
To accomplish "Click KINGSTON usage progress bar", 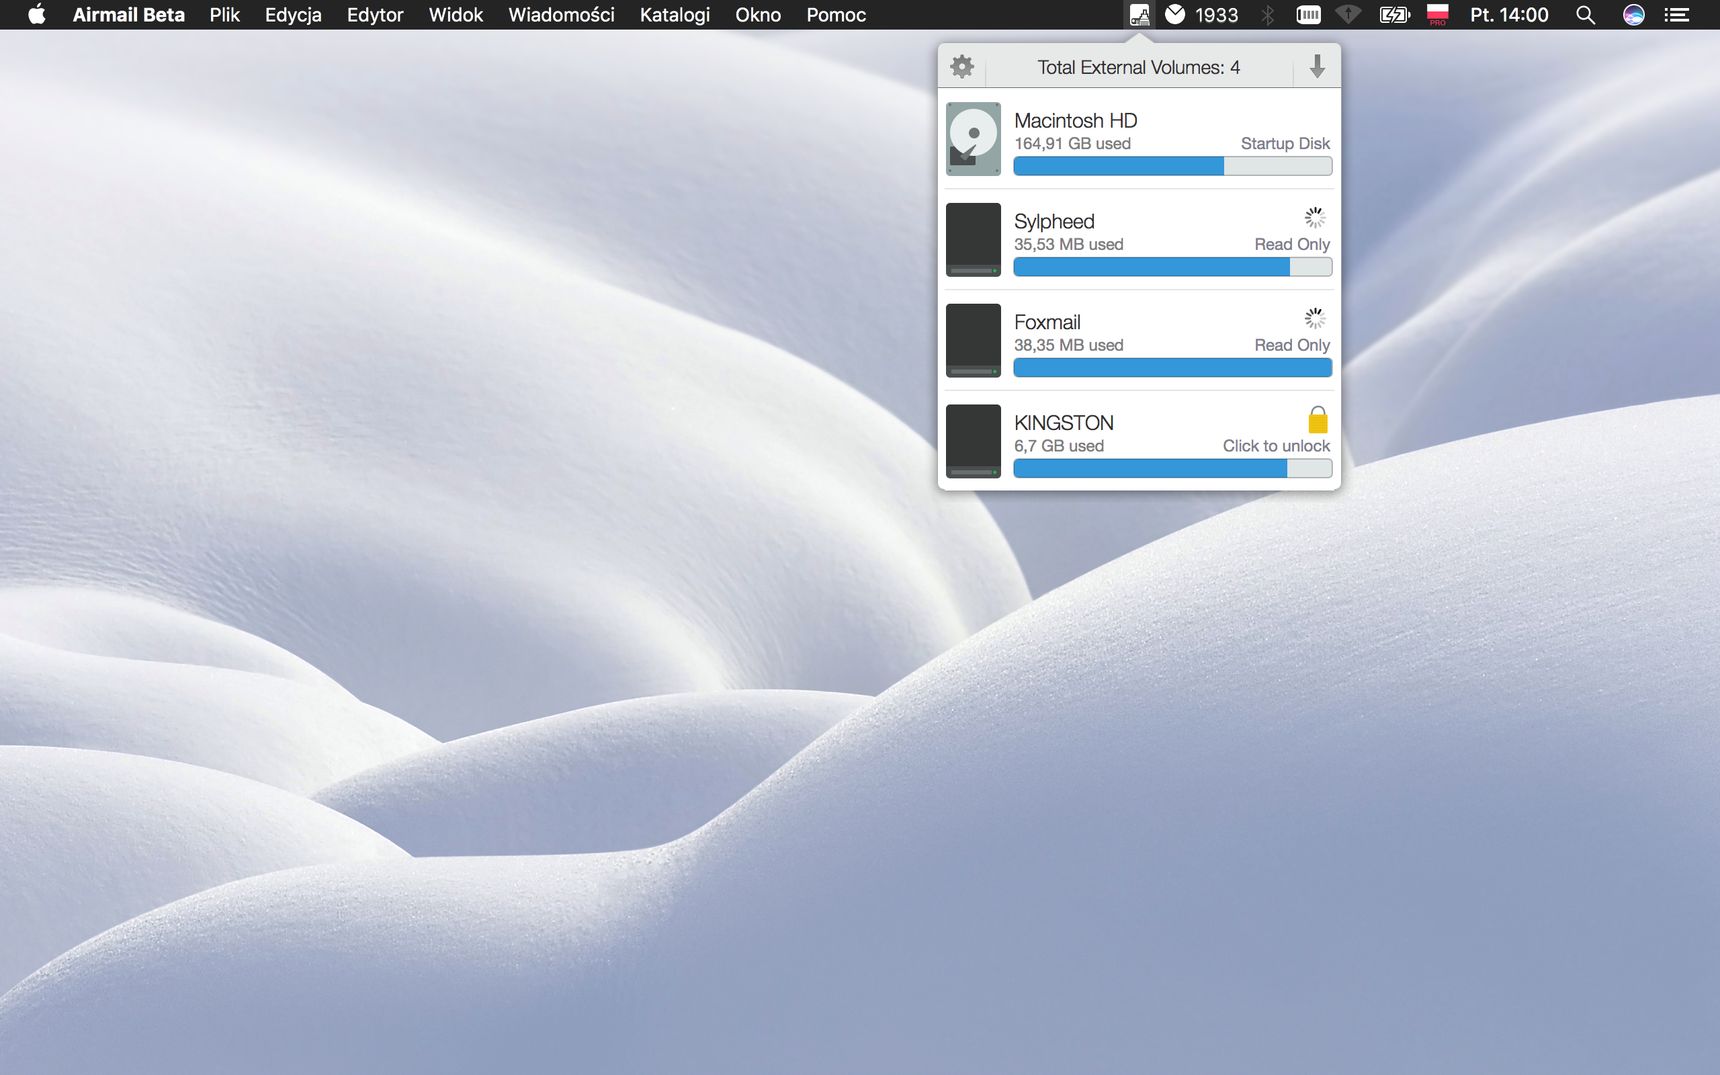I will (x=1172, y=468).
